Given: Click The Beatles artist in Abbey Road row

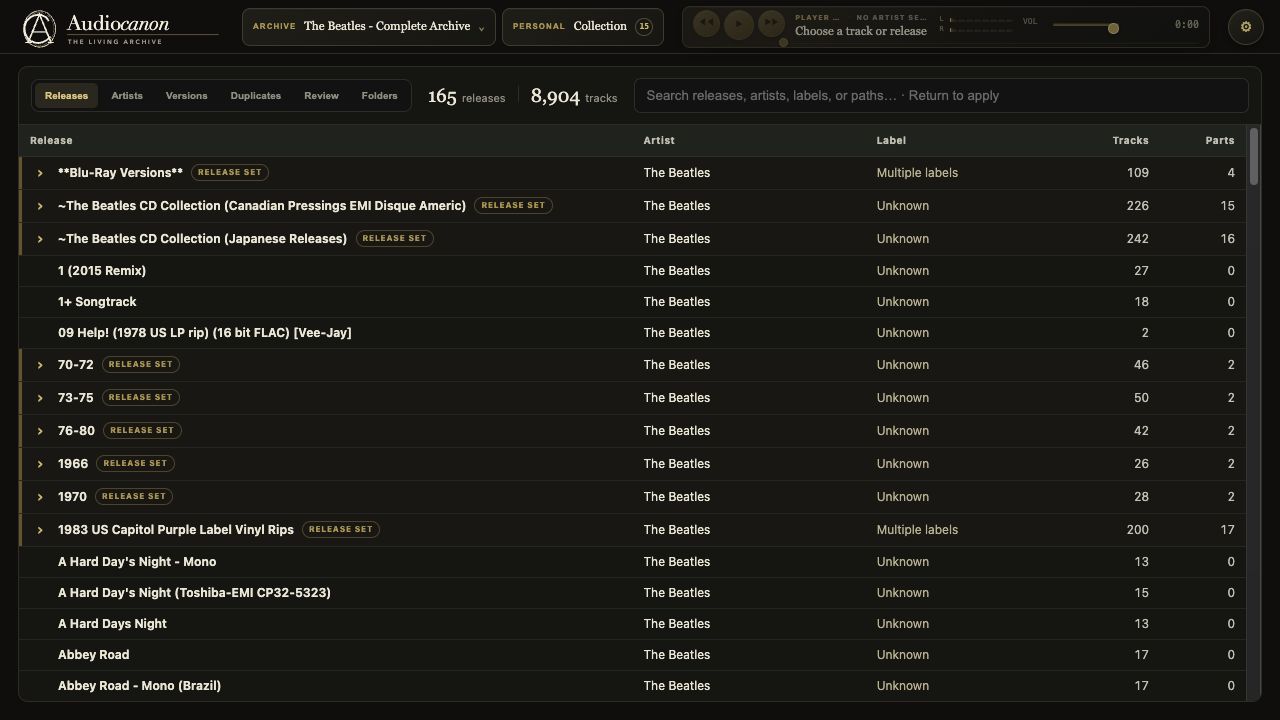Looking at the screenshot, I should point(677,655).
